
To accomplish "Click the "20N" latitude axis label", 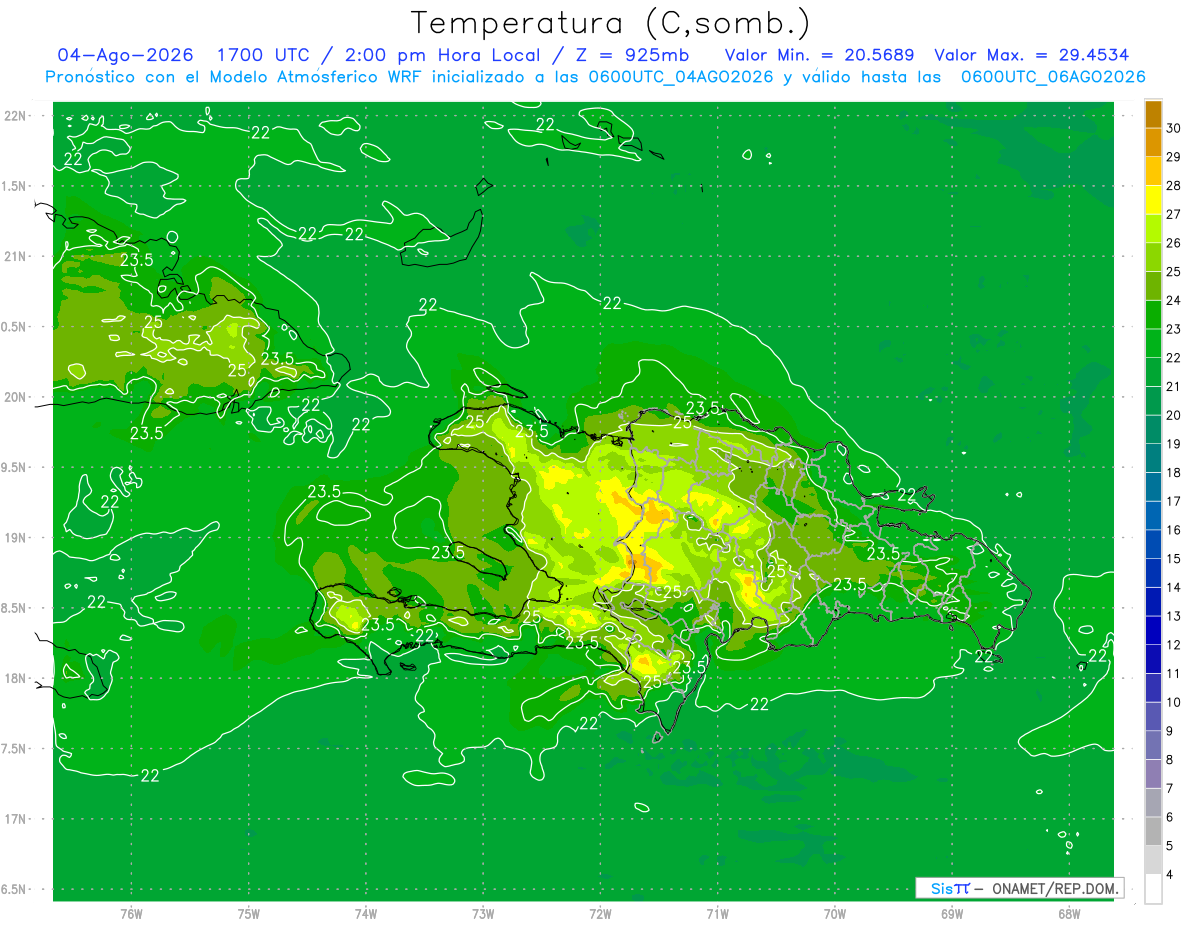I will (15, 397).
